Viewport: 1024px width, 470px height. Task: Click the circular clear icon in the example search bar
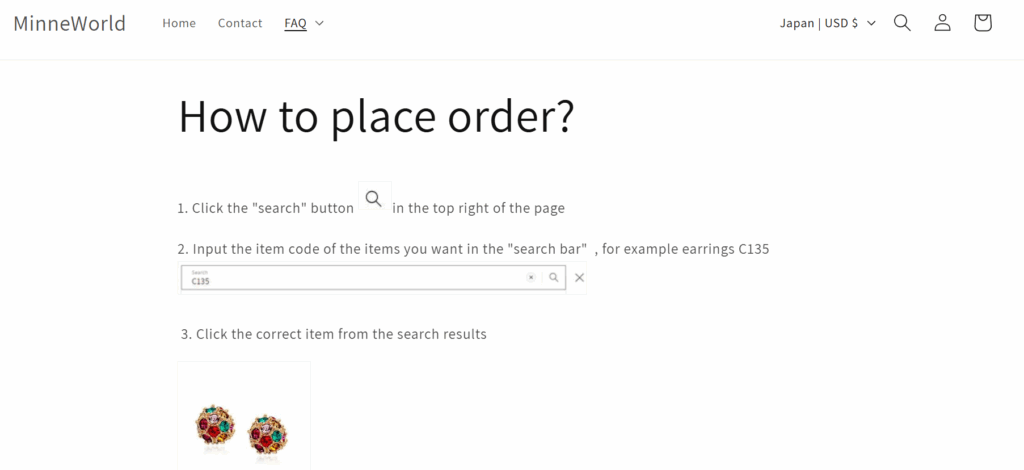coord(531,277)
